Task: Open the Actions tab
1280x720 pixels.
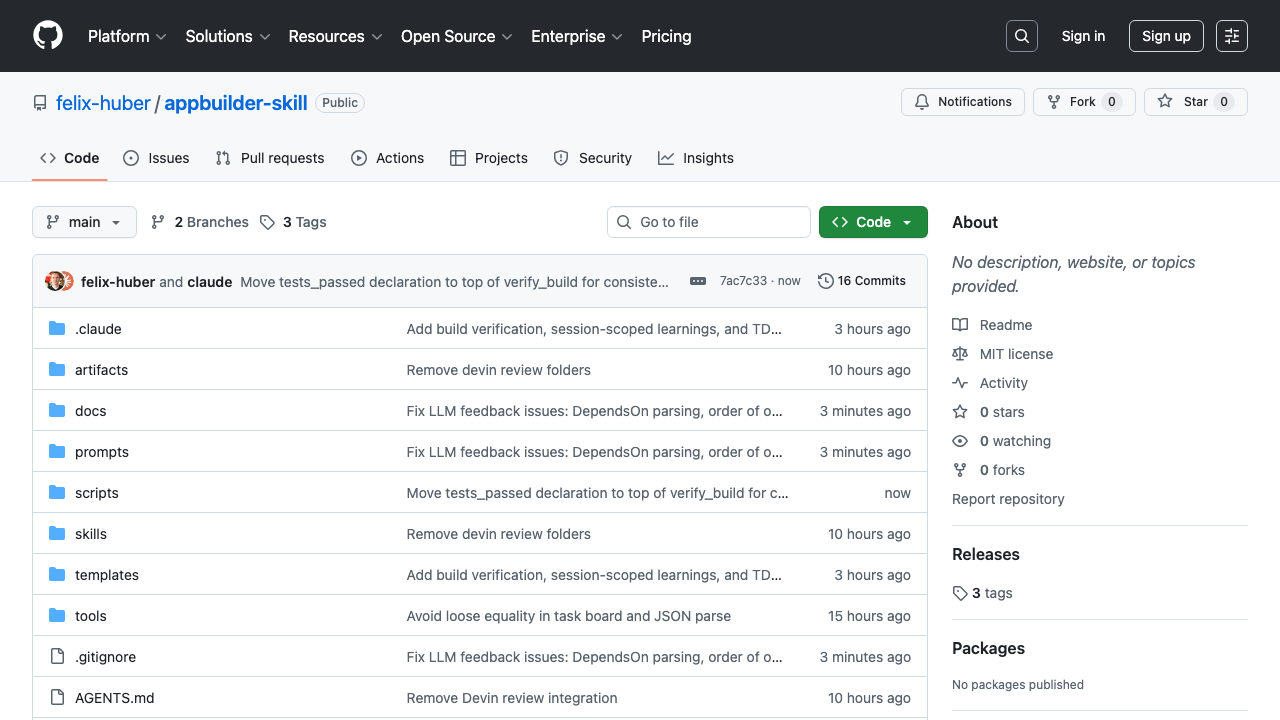Action: tap(388, 157)
